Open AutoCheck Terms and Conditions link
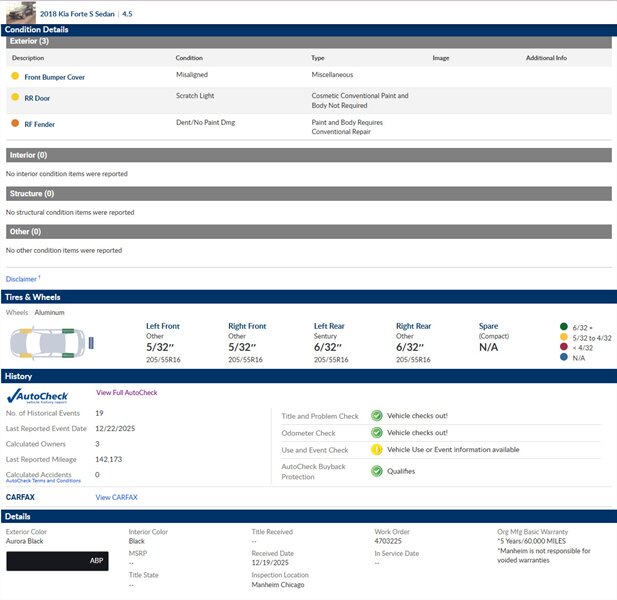Image resolution: width=617 pixels, height=600 pixels. (43, 481)
